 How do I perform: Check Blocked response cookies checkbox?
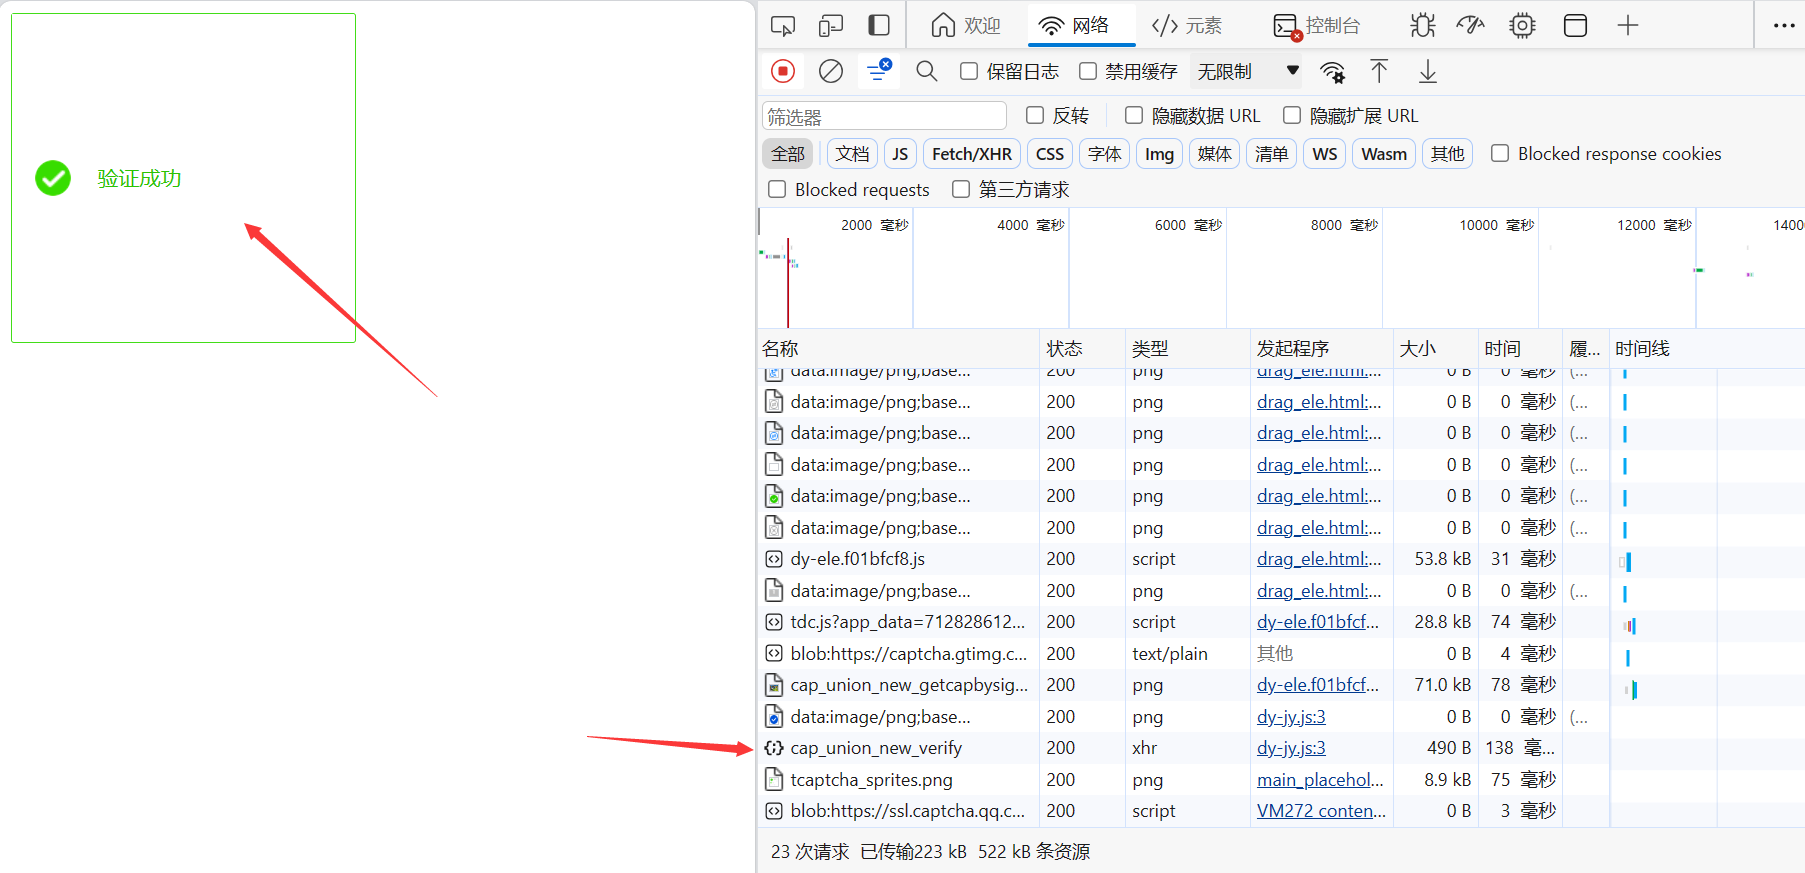1500,153
